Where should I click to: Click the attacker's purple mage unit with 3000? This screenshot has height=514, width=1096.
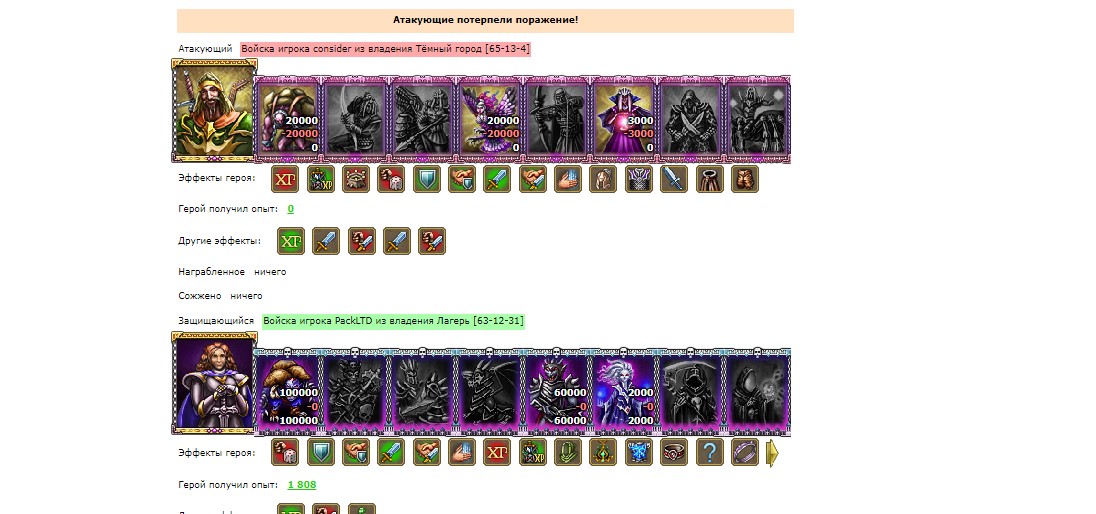(623, 117)
